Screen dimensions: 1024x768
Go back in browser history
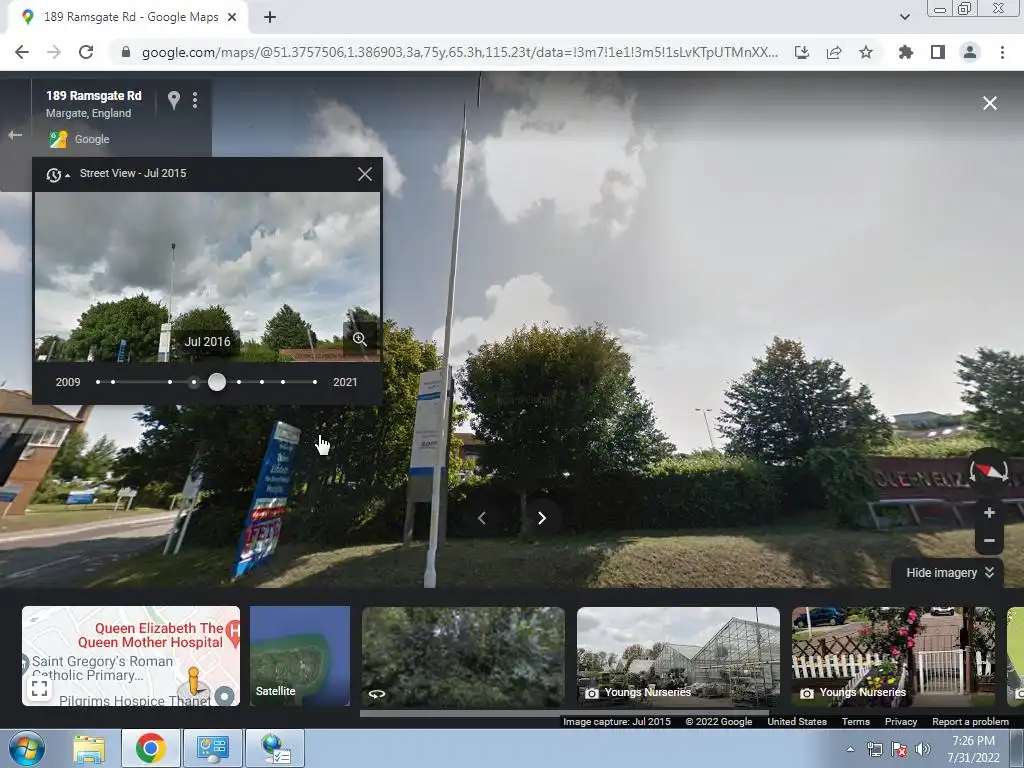point(22,52)
